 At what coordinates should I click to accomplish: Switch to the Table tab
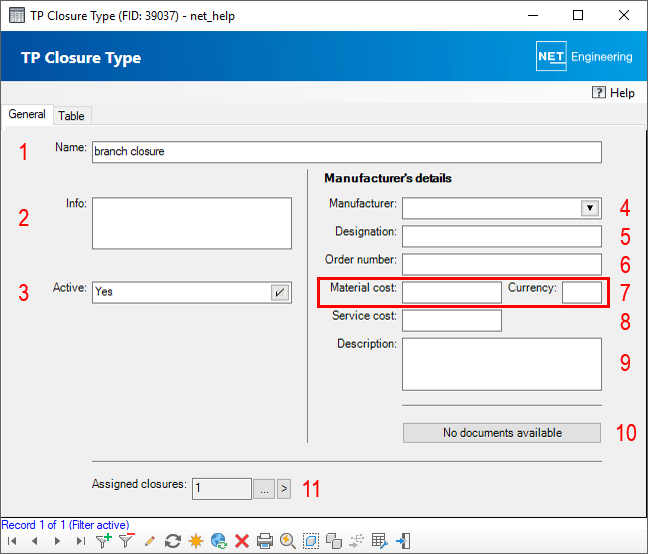[x=71, y=116]
